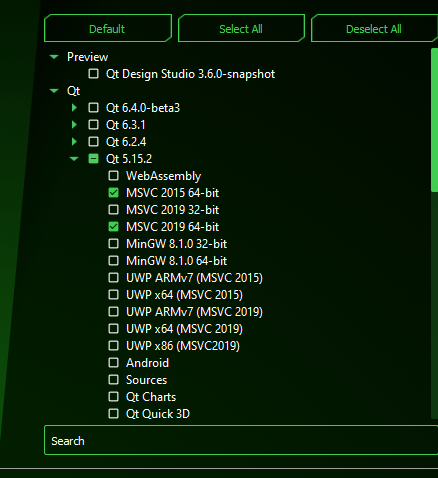Select the Sources row label
The height and width of the screenshot is (478, 438).
146,380
